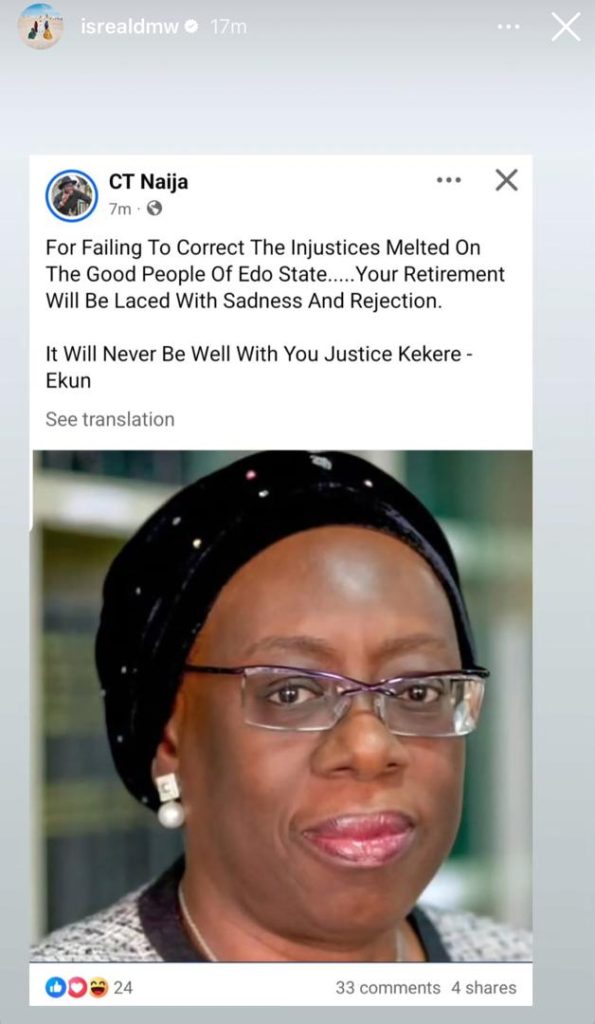
Task: Click the 7m post timestamp
Action: 120,209
